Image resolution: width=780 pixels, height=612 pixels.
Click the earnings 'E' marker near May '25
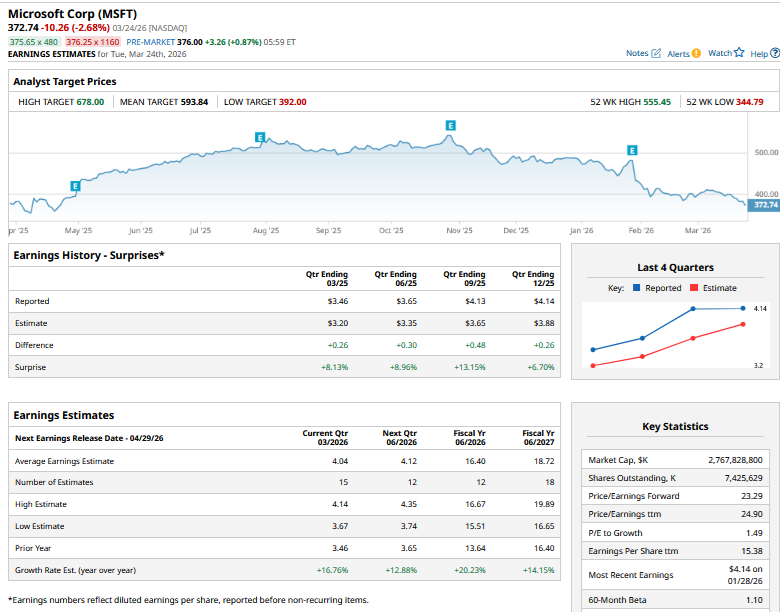click(x=75, y=186)
